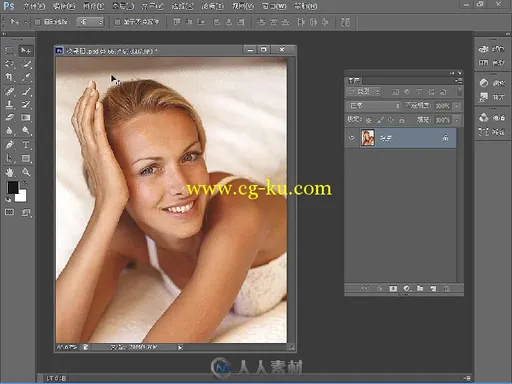
Task: Open the Fill slider dropdown
Action: pos(457,120)
